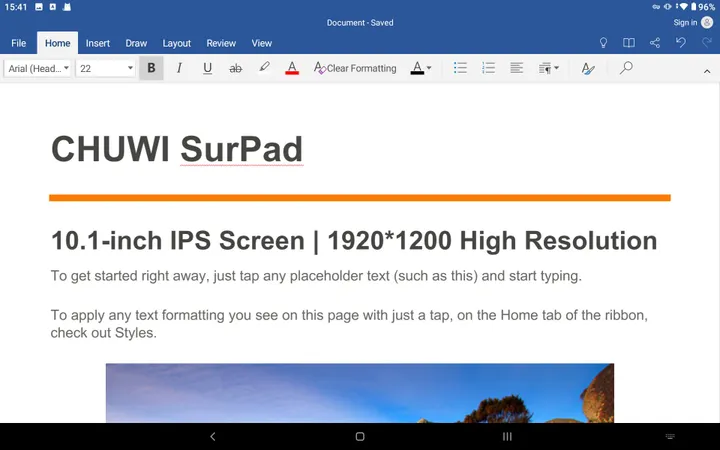Switch to the View tab

pos(261,43)
